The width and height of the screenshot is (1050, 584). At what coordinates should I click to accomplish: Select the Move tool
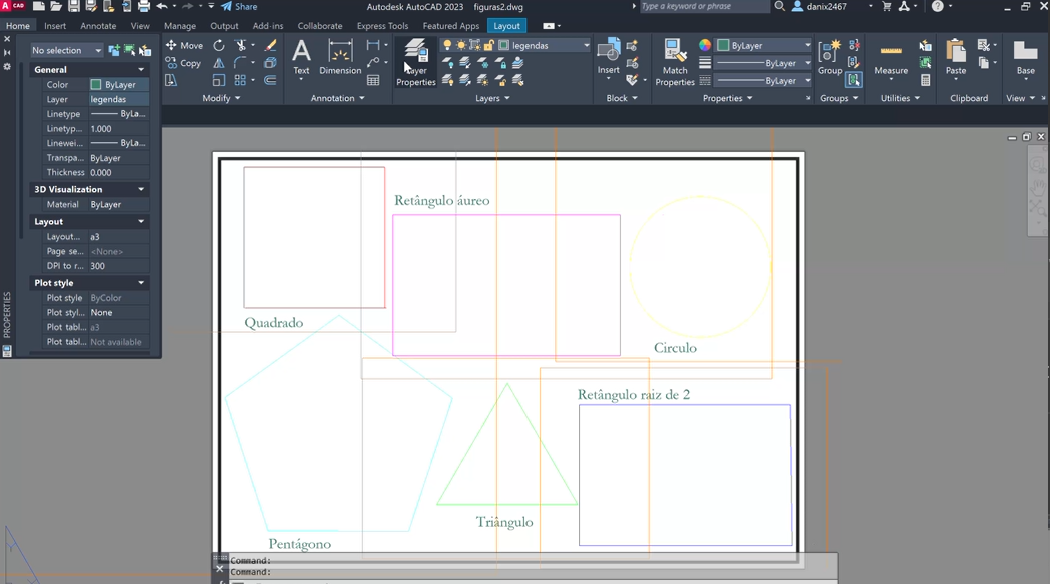[184, 45]
